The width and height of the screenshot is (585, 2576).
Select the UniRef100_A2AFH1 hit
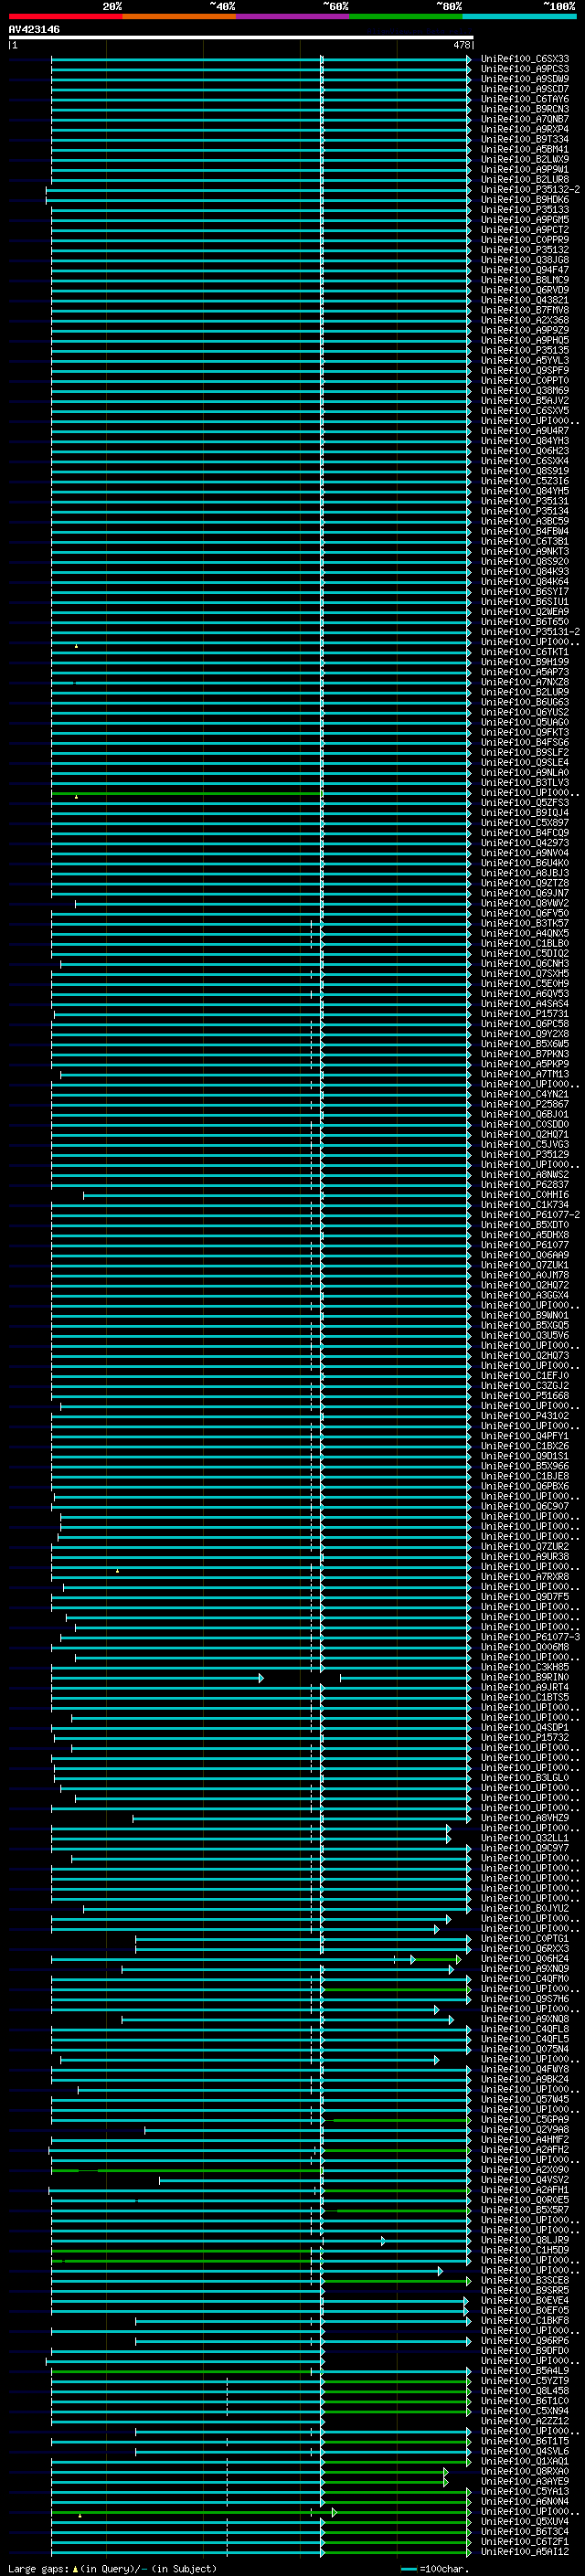[x=524, y=2189]
